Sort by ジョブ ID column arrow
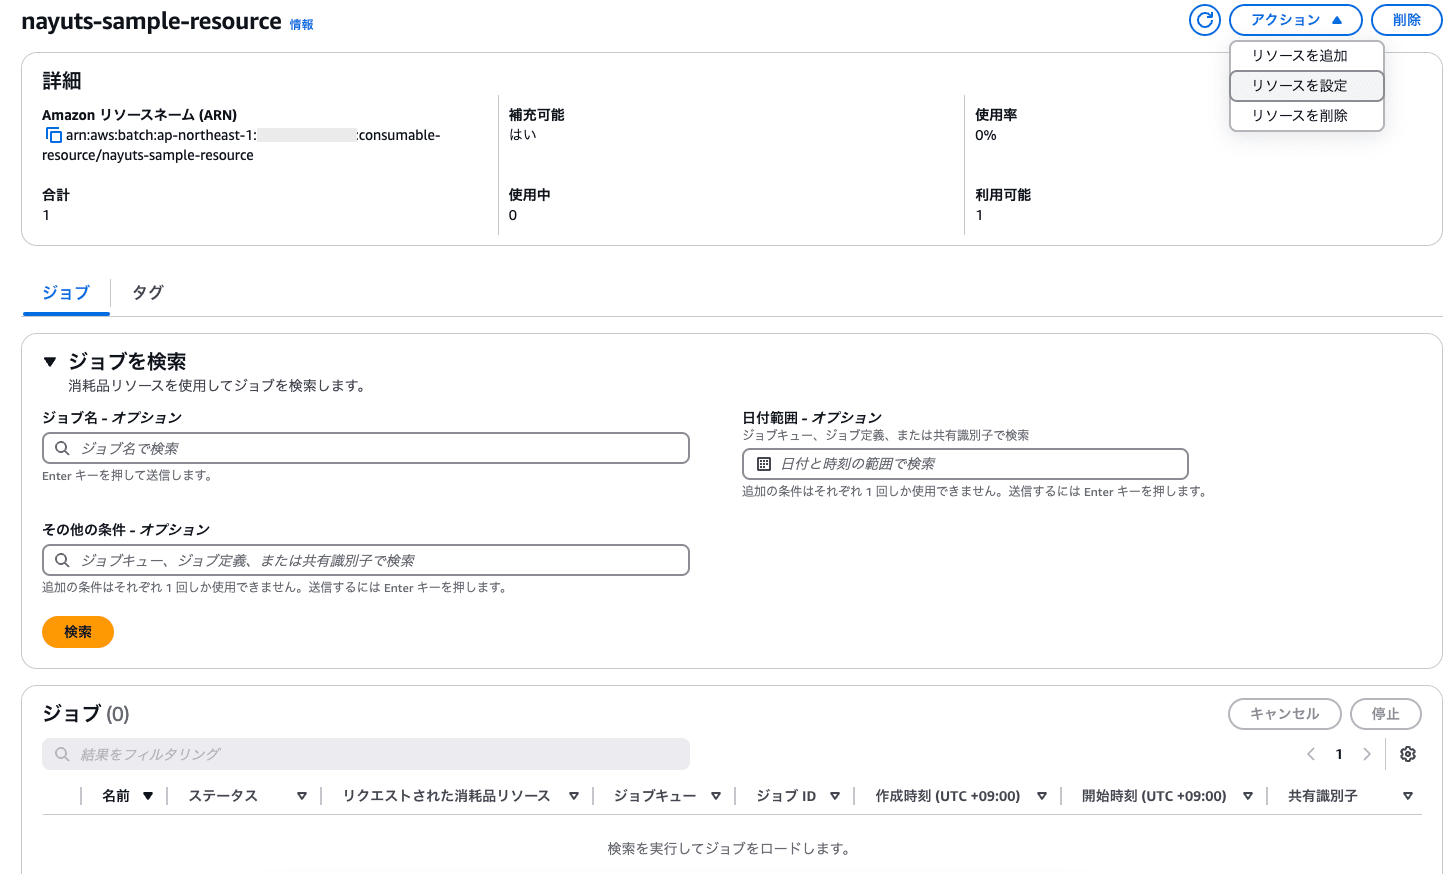Screen dimensions: 1456x874 pos(835,796)
